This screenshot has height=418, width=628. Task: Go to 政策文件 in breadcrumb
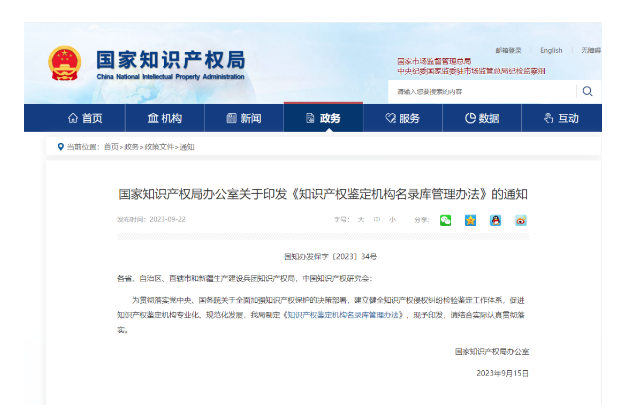click(x=159, y=147)
